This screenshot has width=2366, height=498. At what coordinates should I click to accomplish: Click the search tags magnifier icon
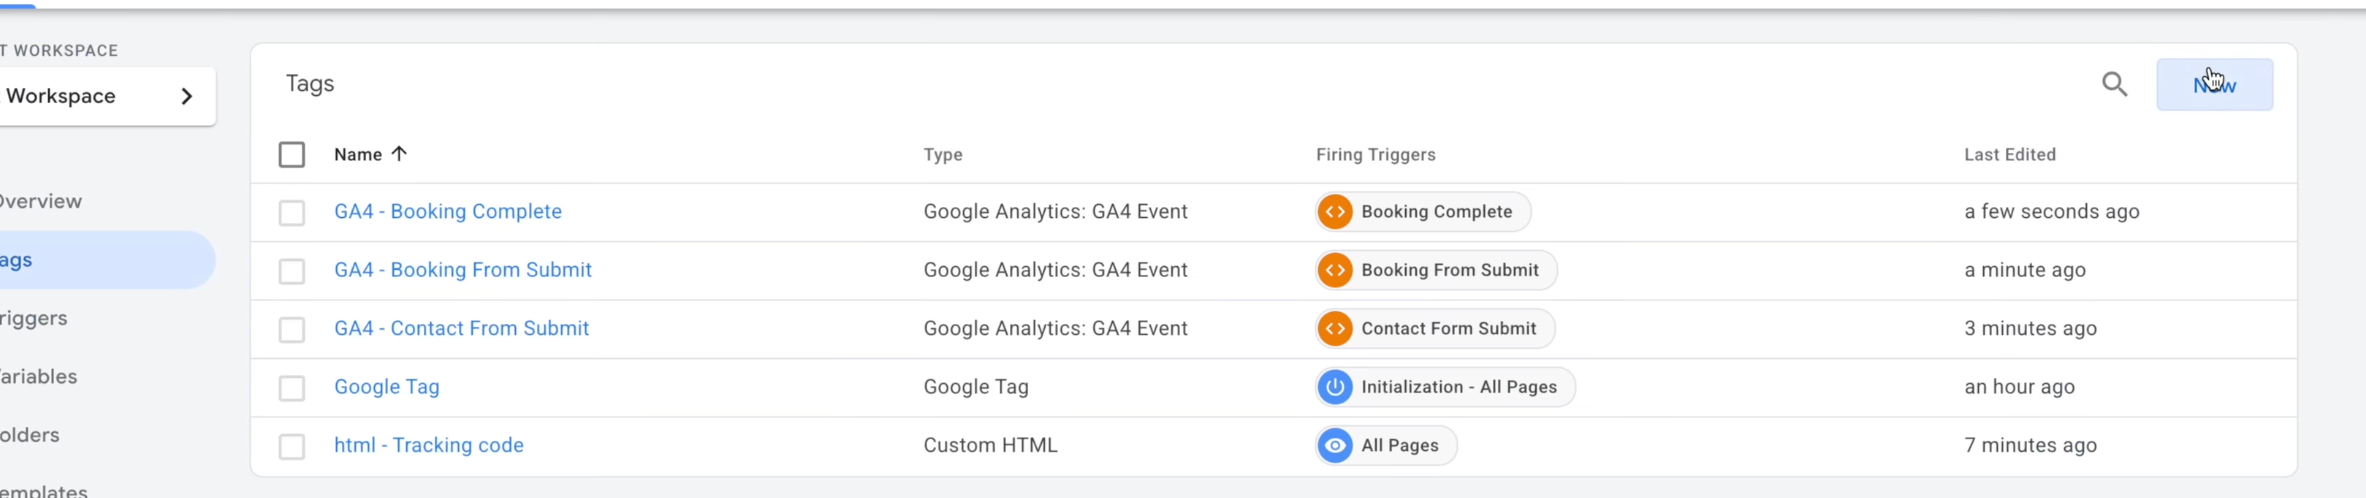coord(2114,84)
